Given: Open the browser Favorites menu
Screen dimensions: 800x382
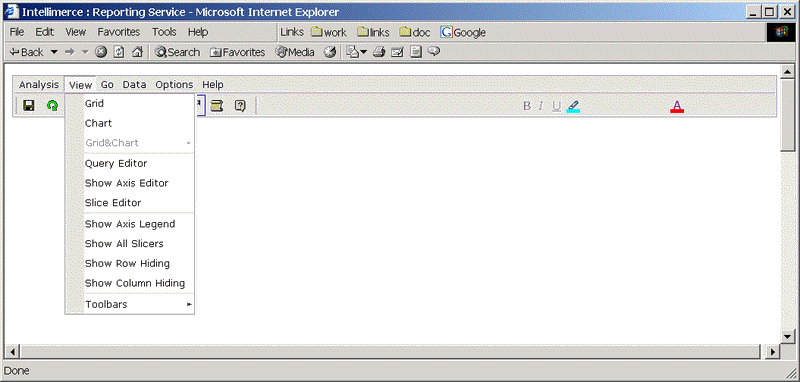Looking at the screenshot, I should coord(119,32).
